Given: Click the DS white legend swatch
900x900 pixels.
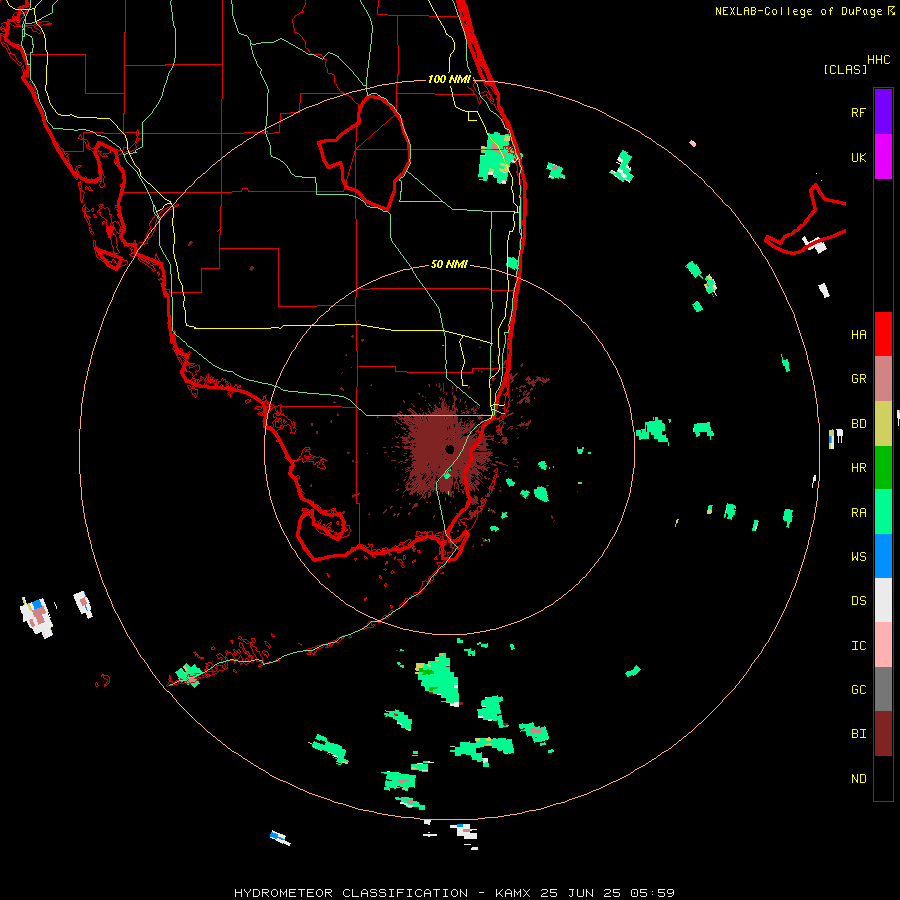Looking at the screenshot, I should [x=883, y=600].
